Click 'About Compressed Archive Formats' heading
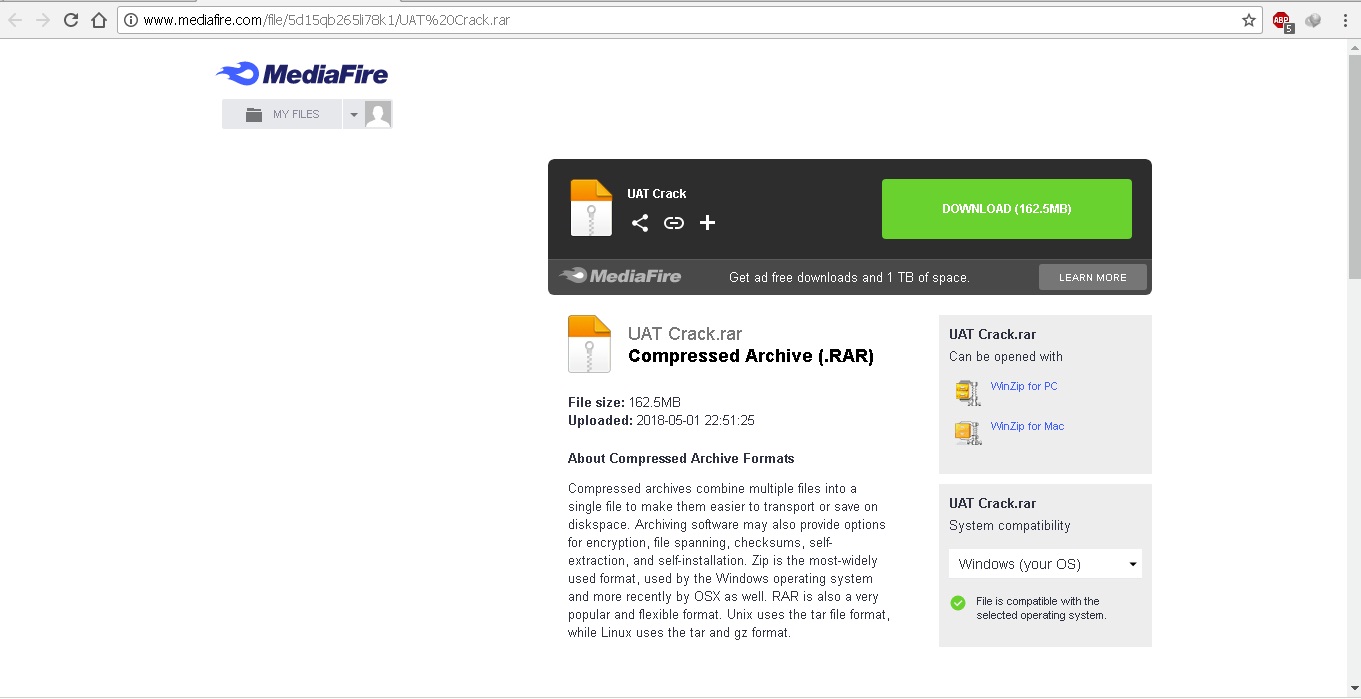The image size is (1361, 699). 681,458
